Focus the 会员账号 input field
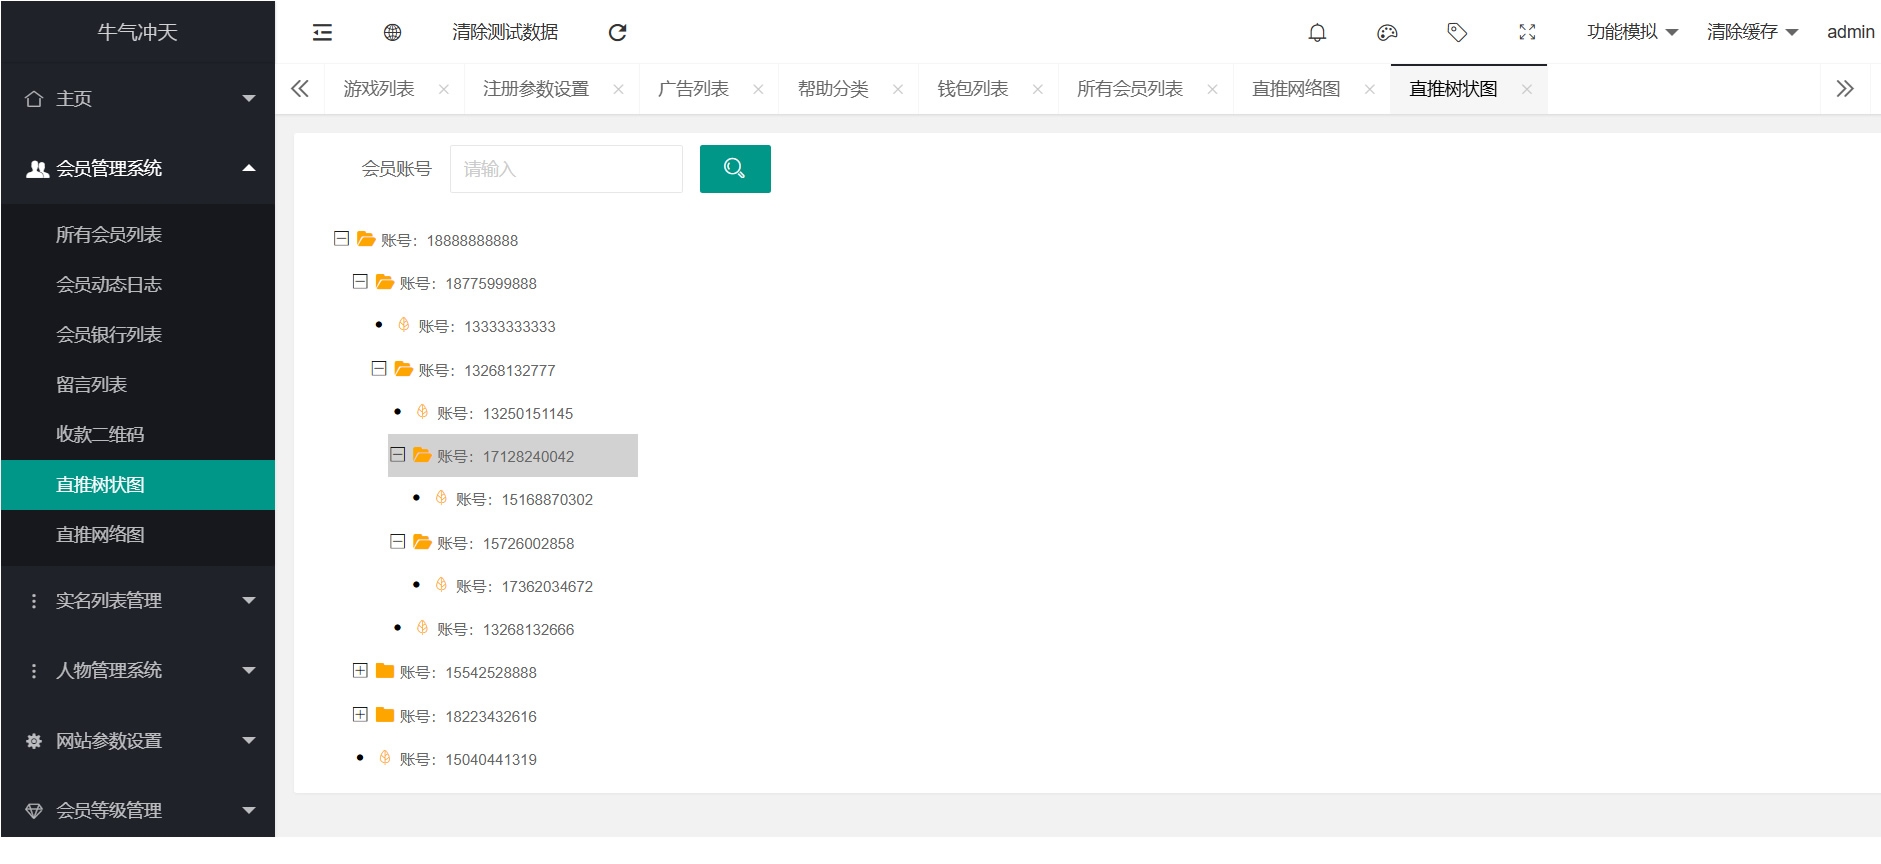The image size is (1881, 864). click(x=566, y=169)
